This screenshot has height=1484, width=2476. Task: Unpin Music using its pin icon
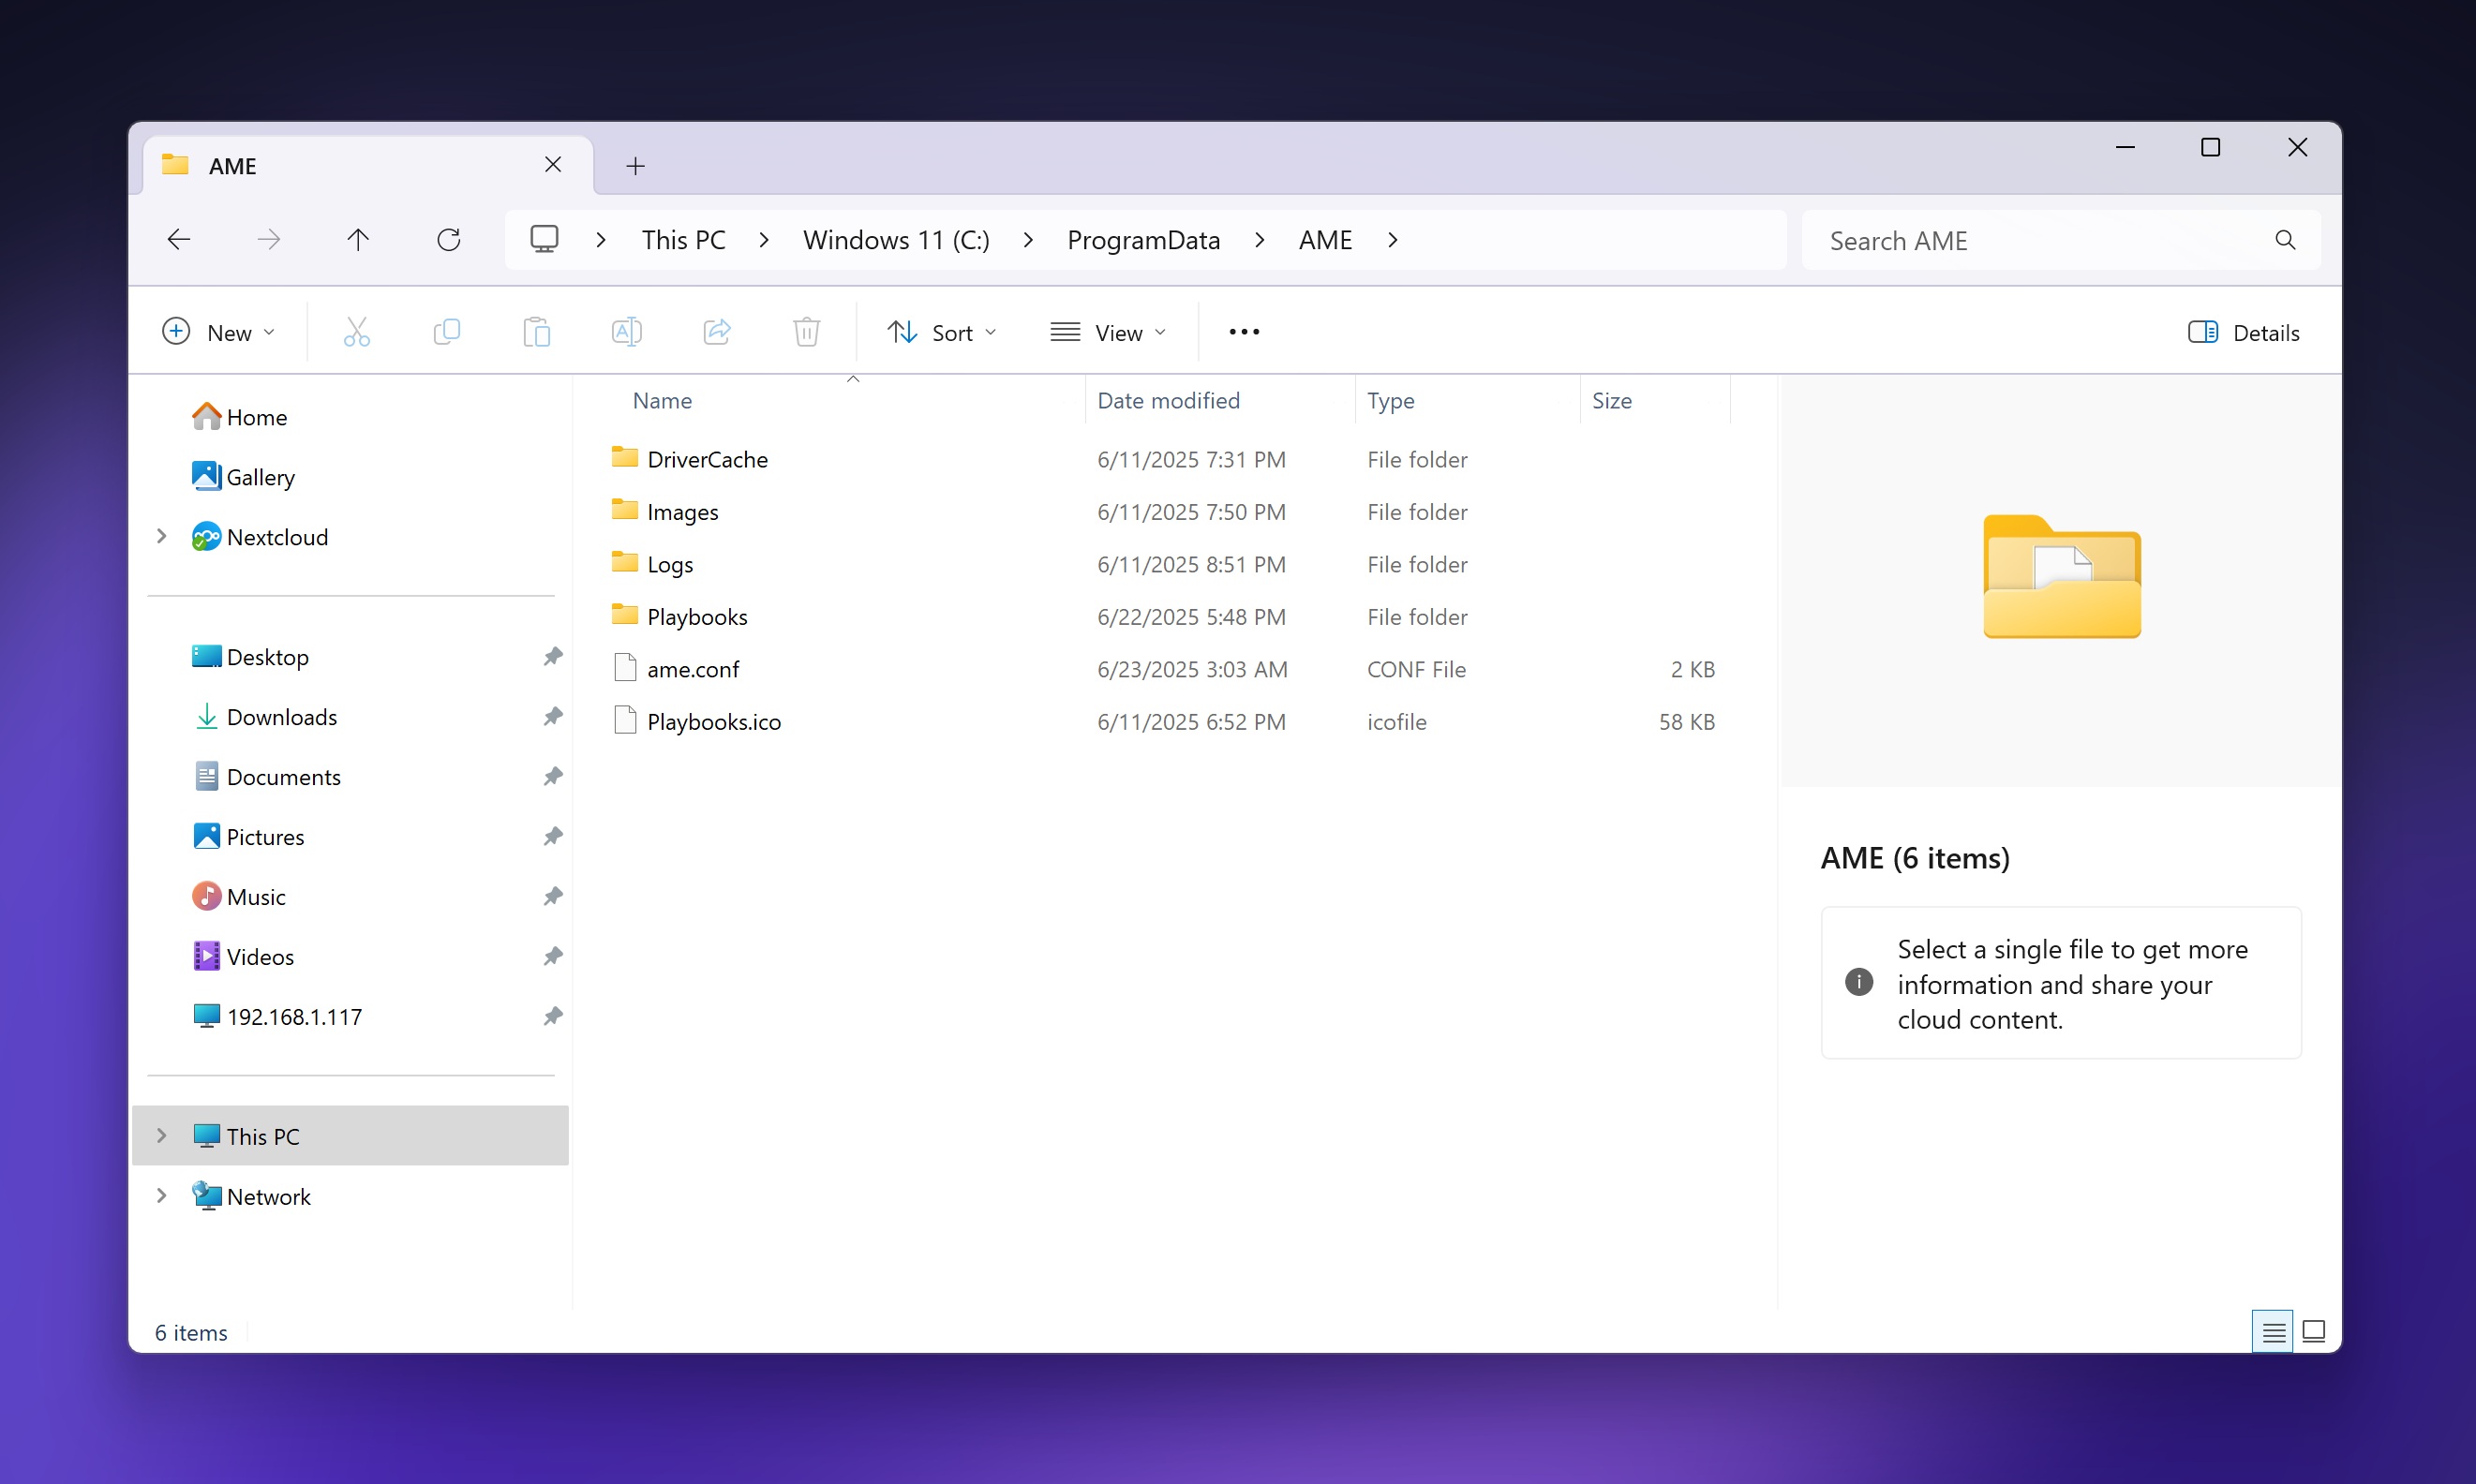pyautogui.click(x=553, y=897)
